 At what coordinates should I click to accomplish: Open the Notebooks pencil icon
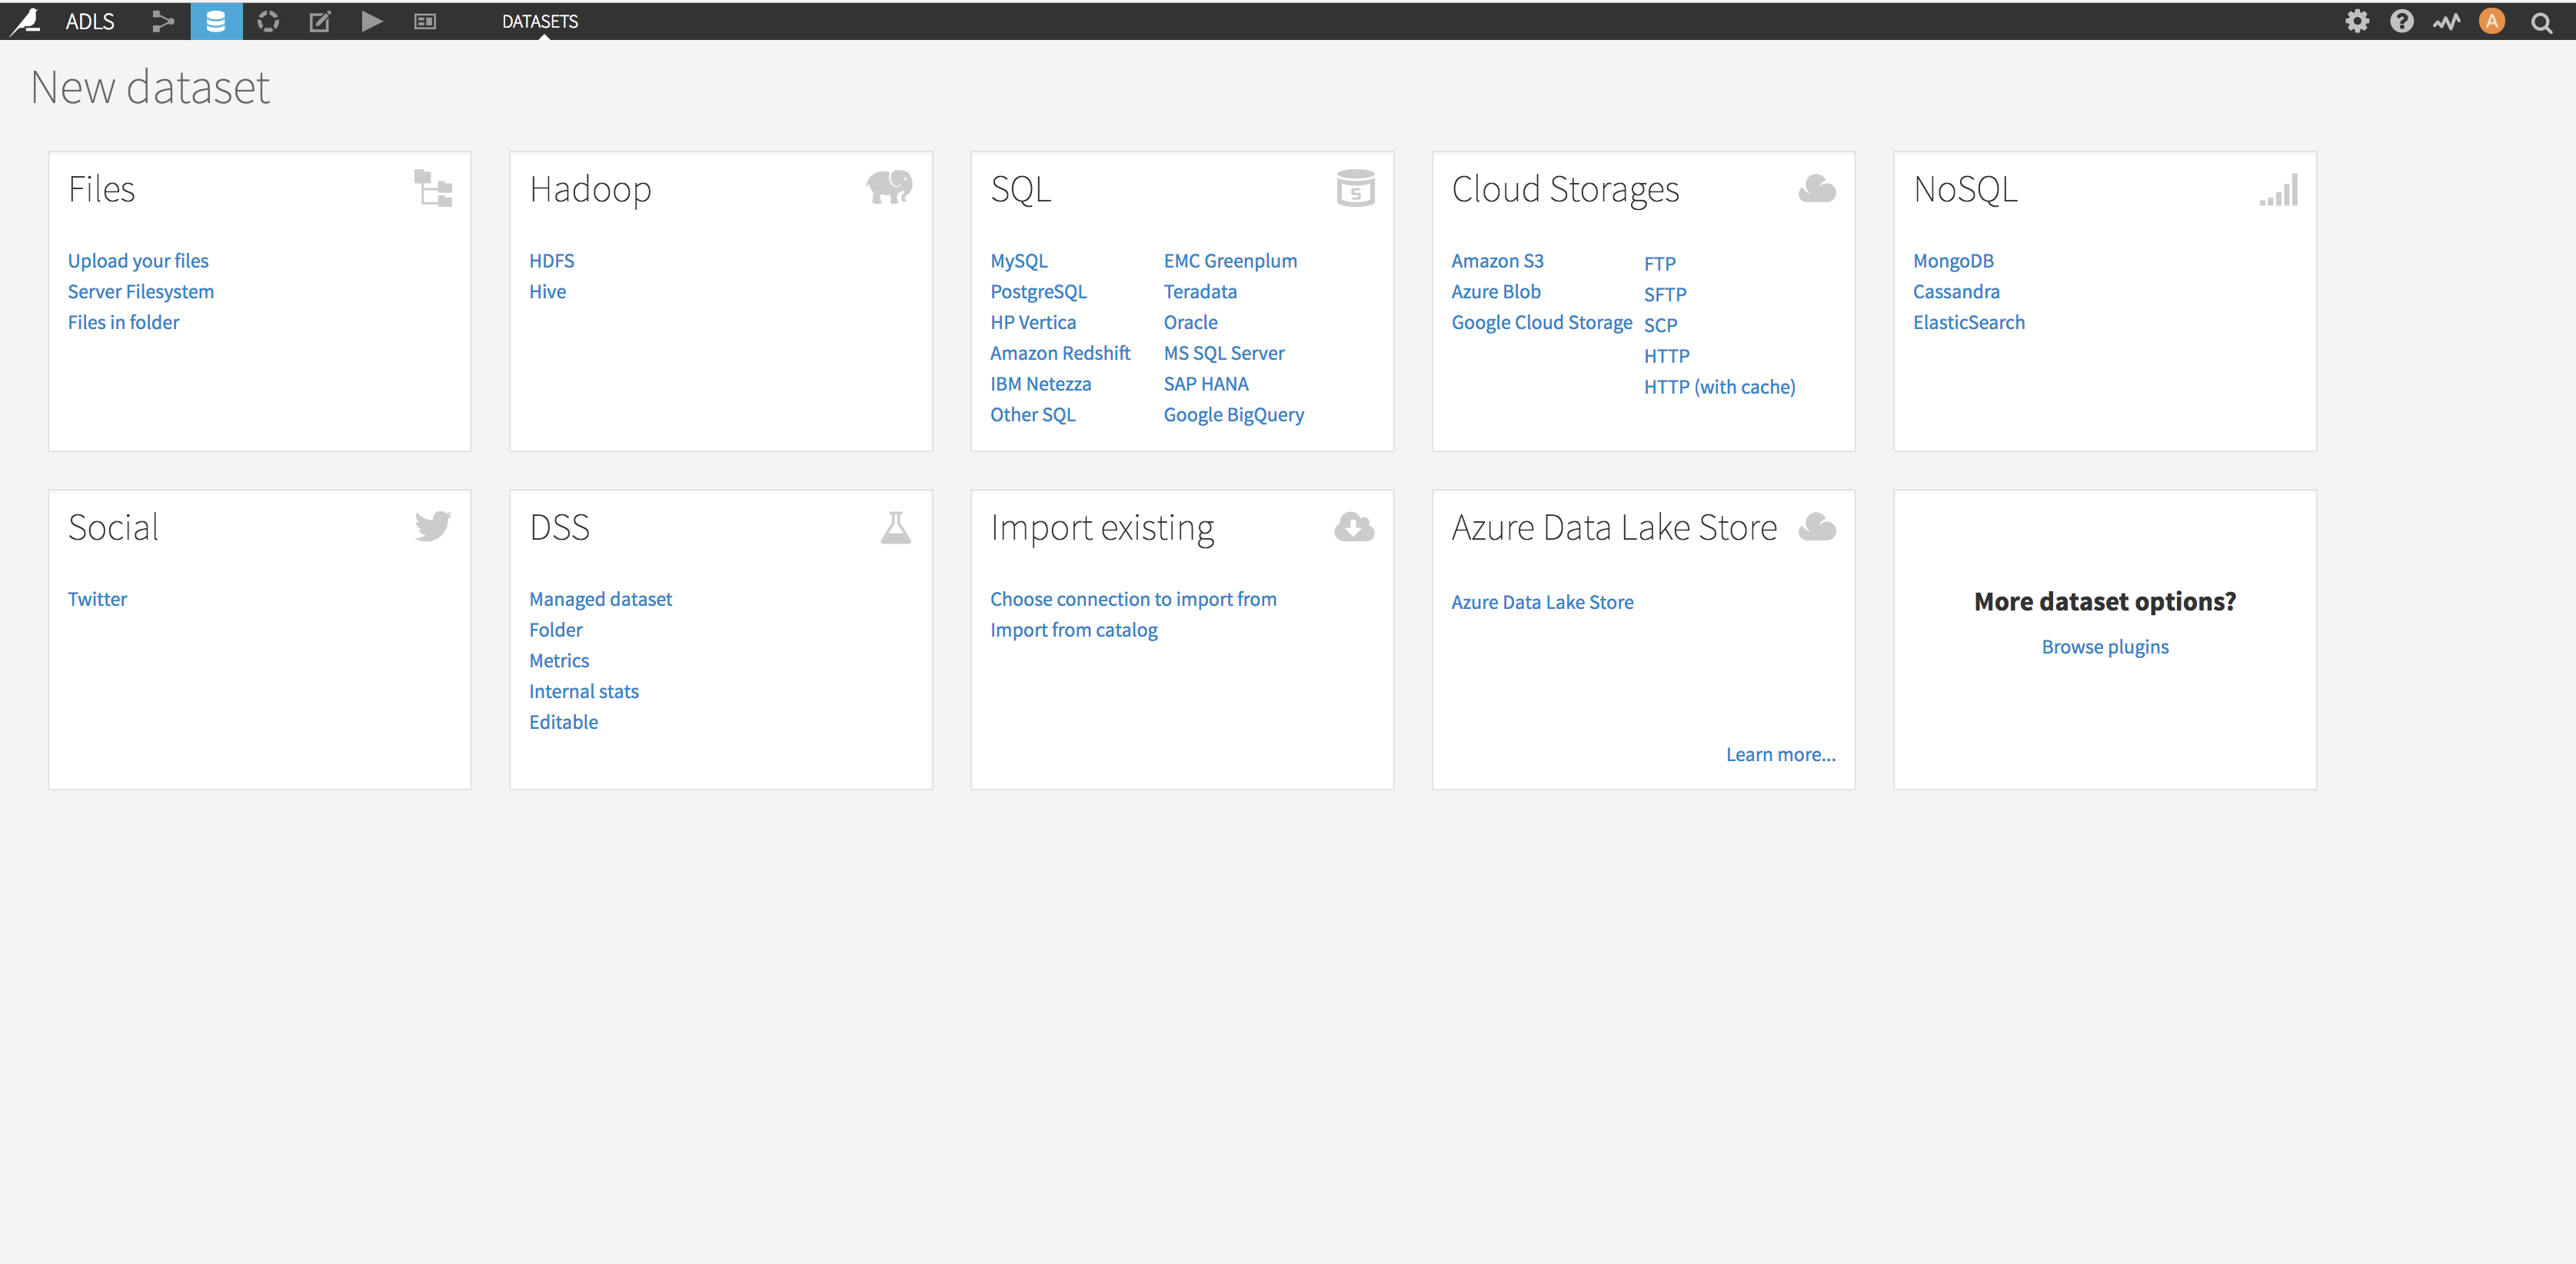click(x=320, y=21)
